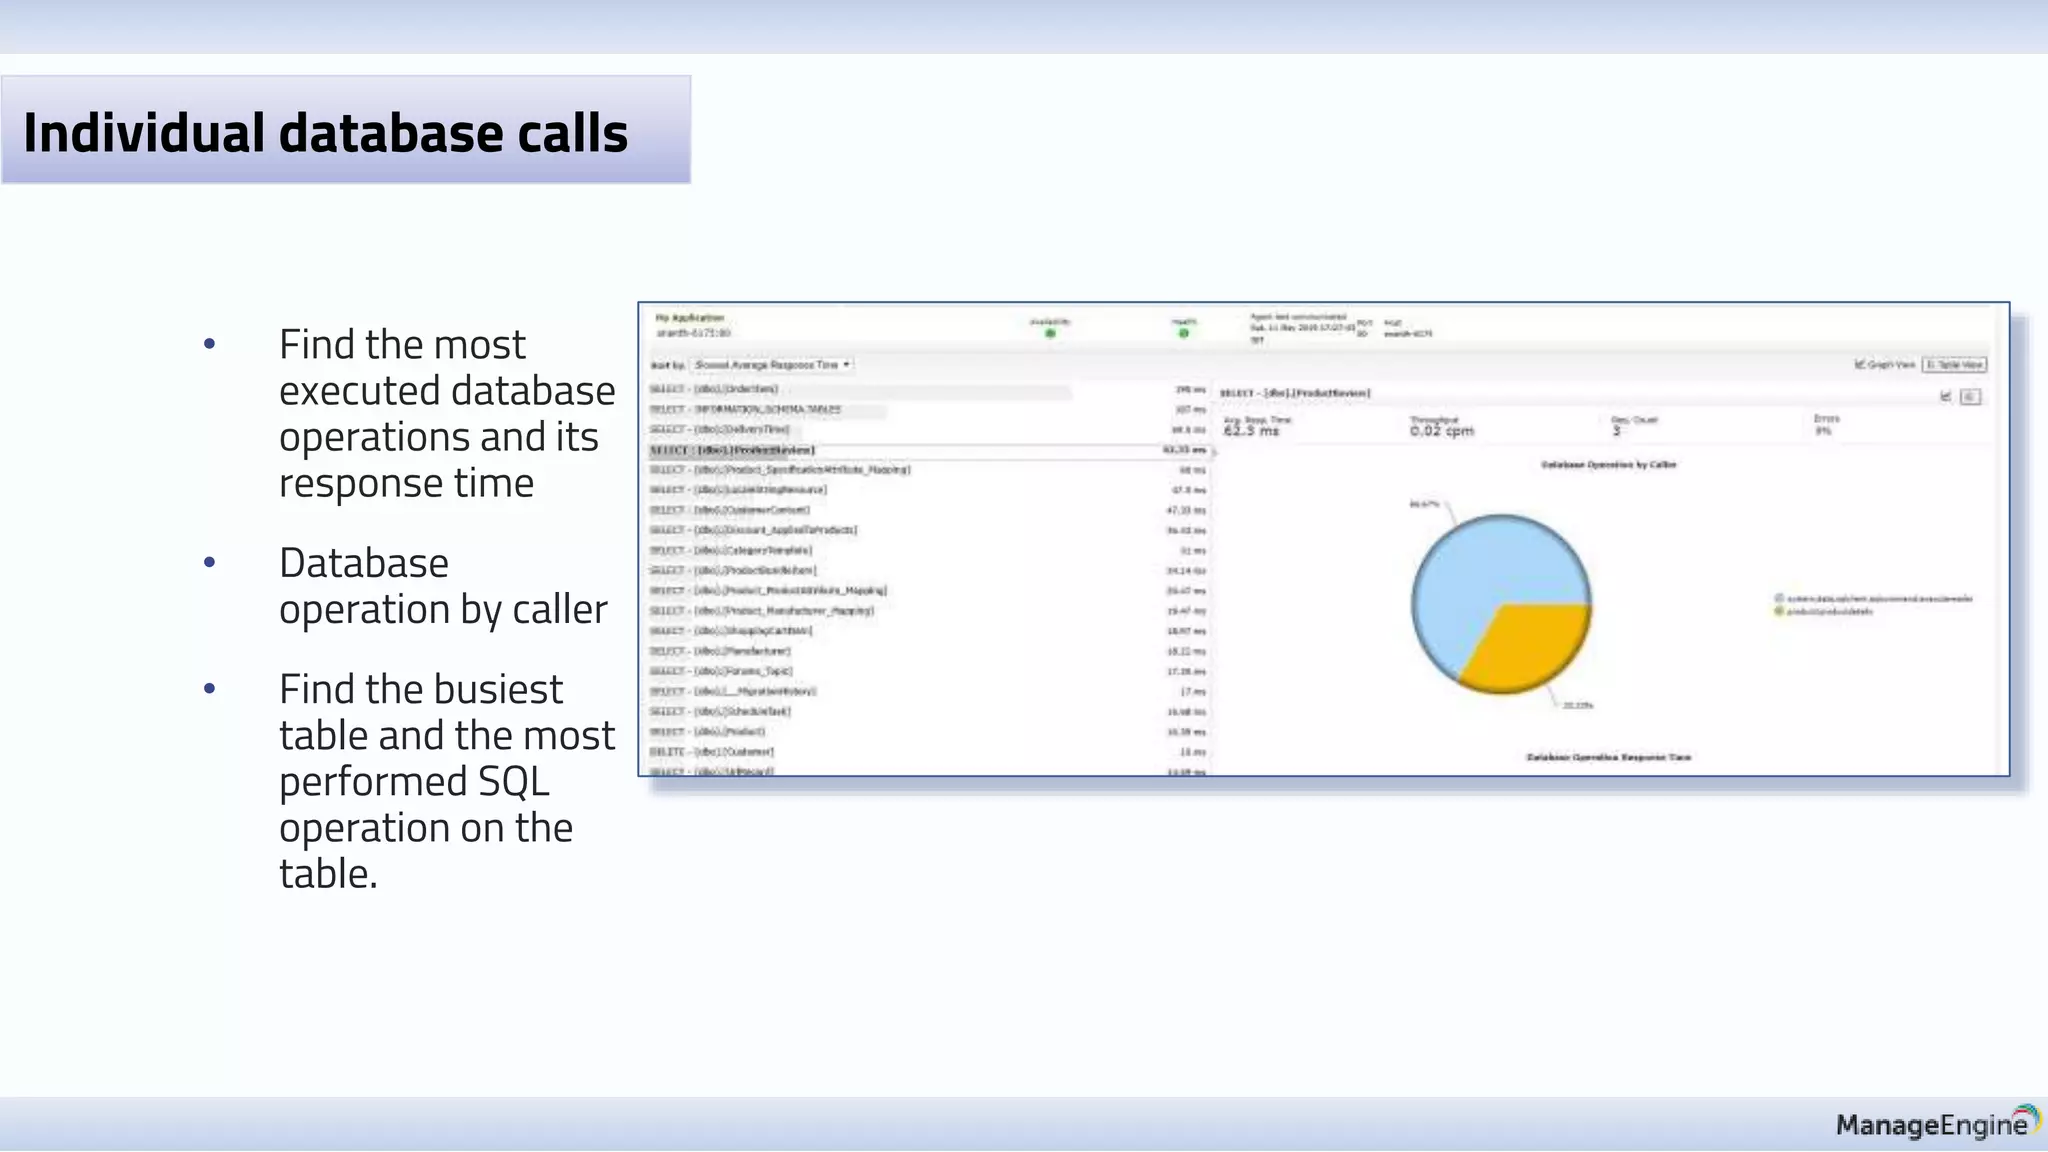The image size is (2048, 1152).
Task: Click the Database Operation by Caller chart title
Action: pos(1608,465)
